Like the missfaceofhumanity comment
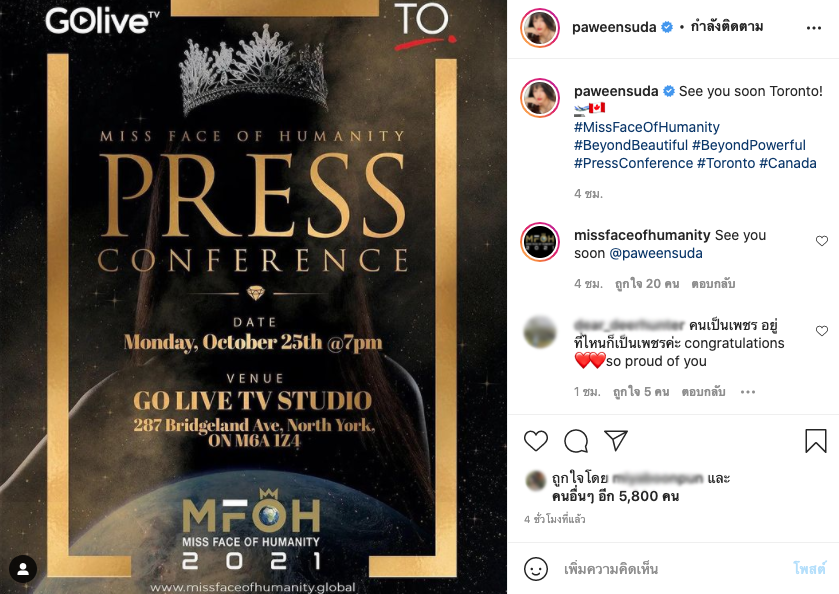 (x=822, y=241)
